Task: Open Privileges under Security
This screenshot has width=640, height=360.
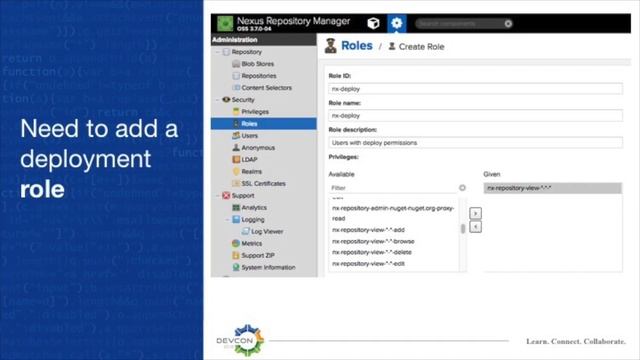Action: 255,111
